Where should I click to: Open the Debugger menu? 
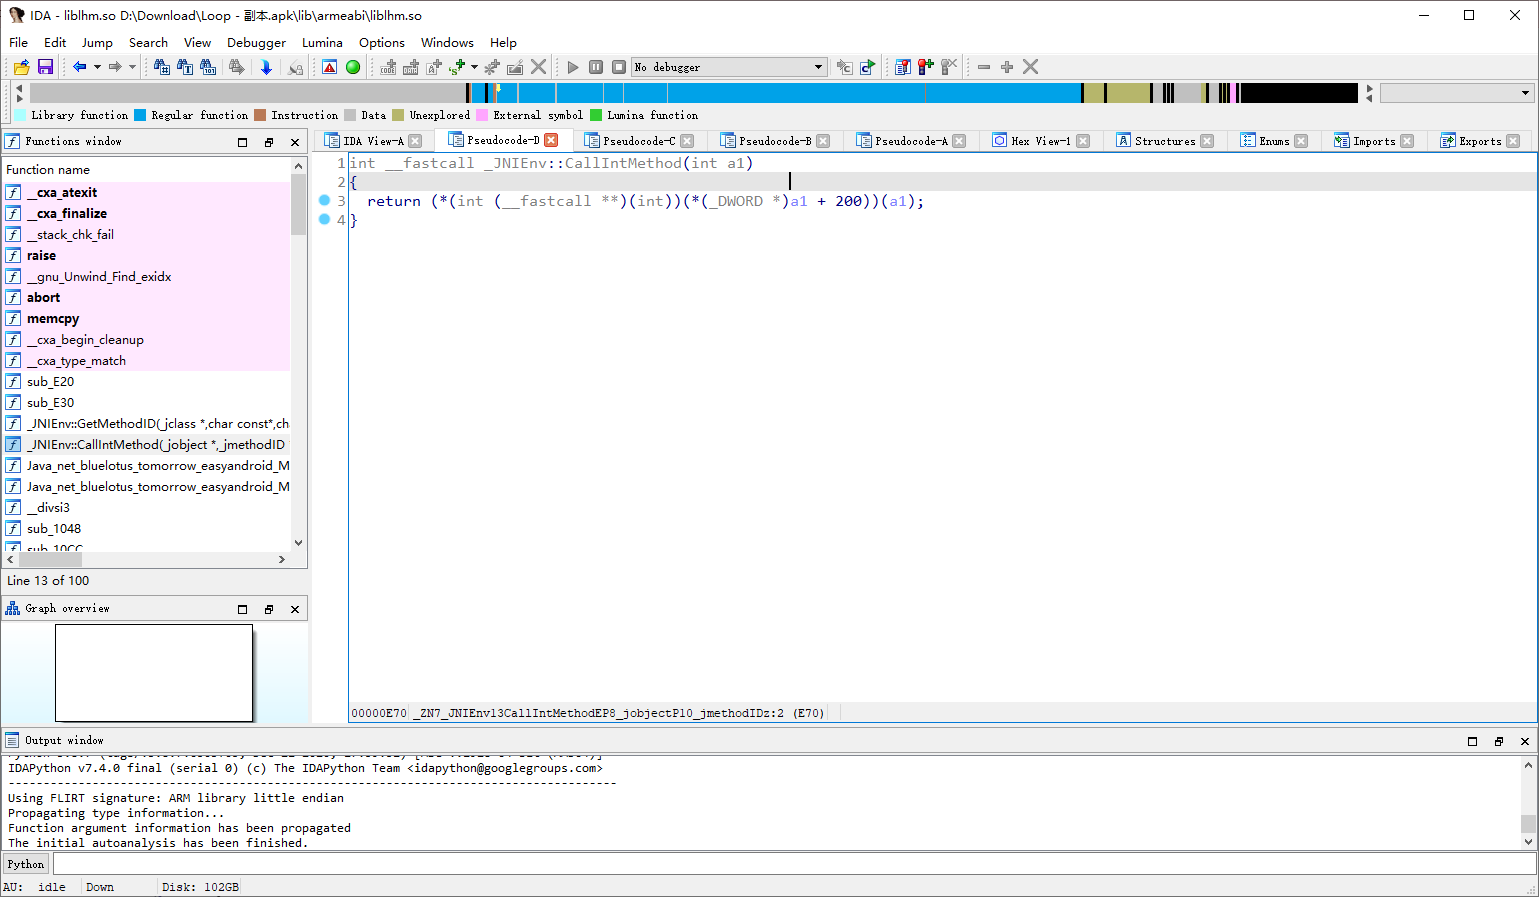[256, 42]
